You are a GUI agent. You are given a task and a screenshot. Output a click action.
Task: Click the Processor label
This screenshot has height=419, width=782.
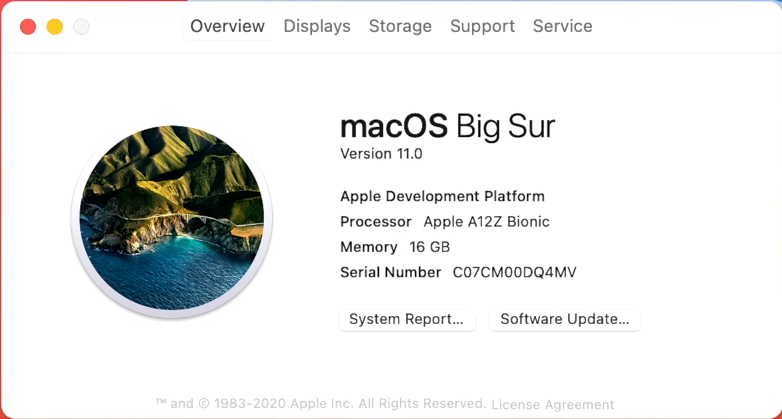pos(376,221)
